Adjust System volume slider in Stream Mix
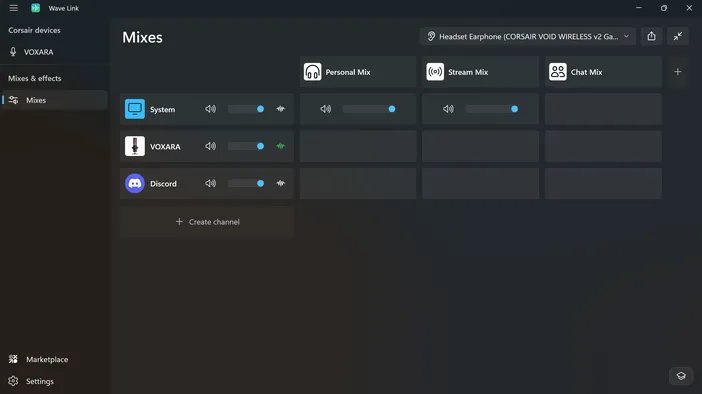 coord(492,109)
